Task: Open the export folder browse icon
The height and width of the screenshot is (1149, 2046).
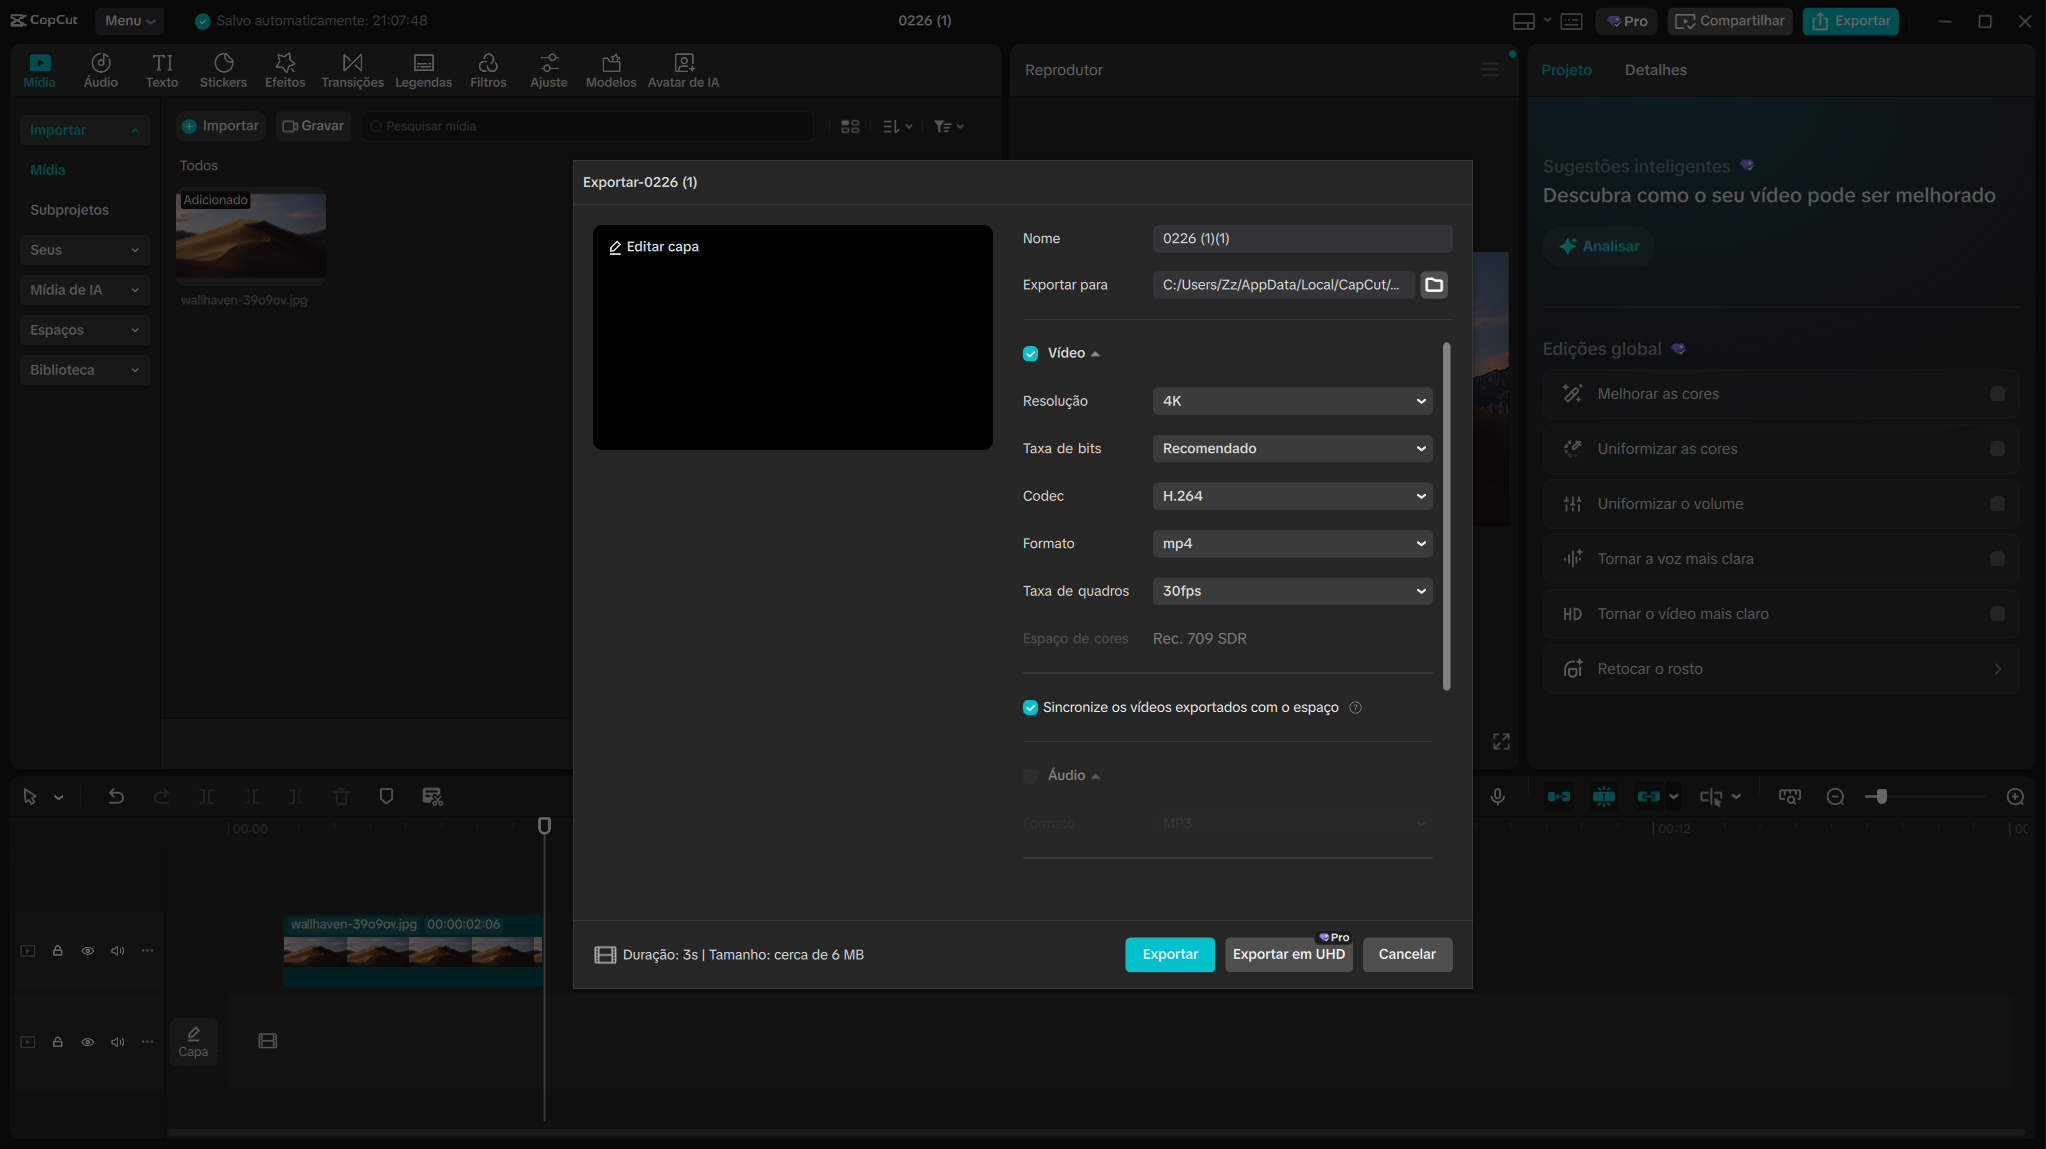Action: tap(1434, 285)
